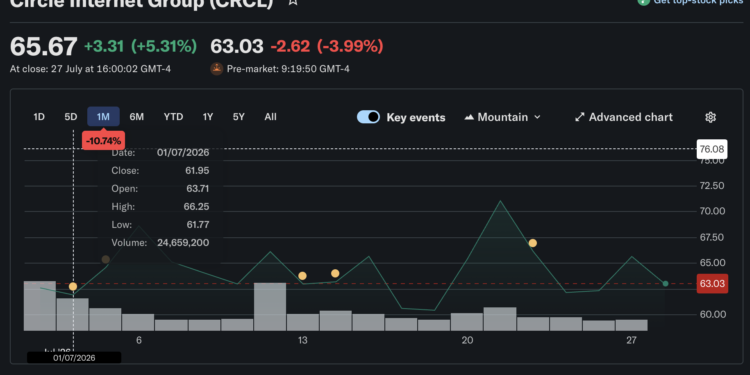Select the 5D range tab
The width and height of the screenshot is (750, 375).
point(71,117)
